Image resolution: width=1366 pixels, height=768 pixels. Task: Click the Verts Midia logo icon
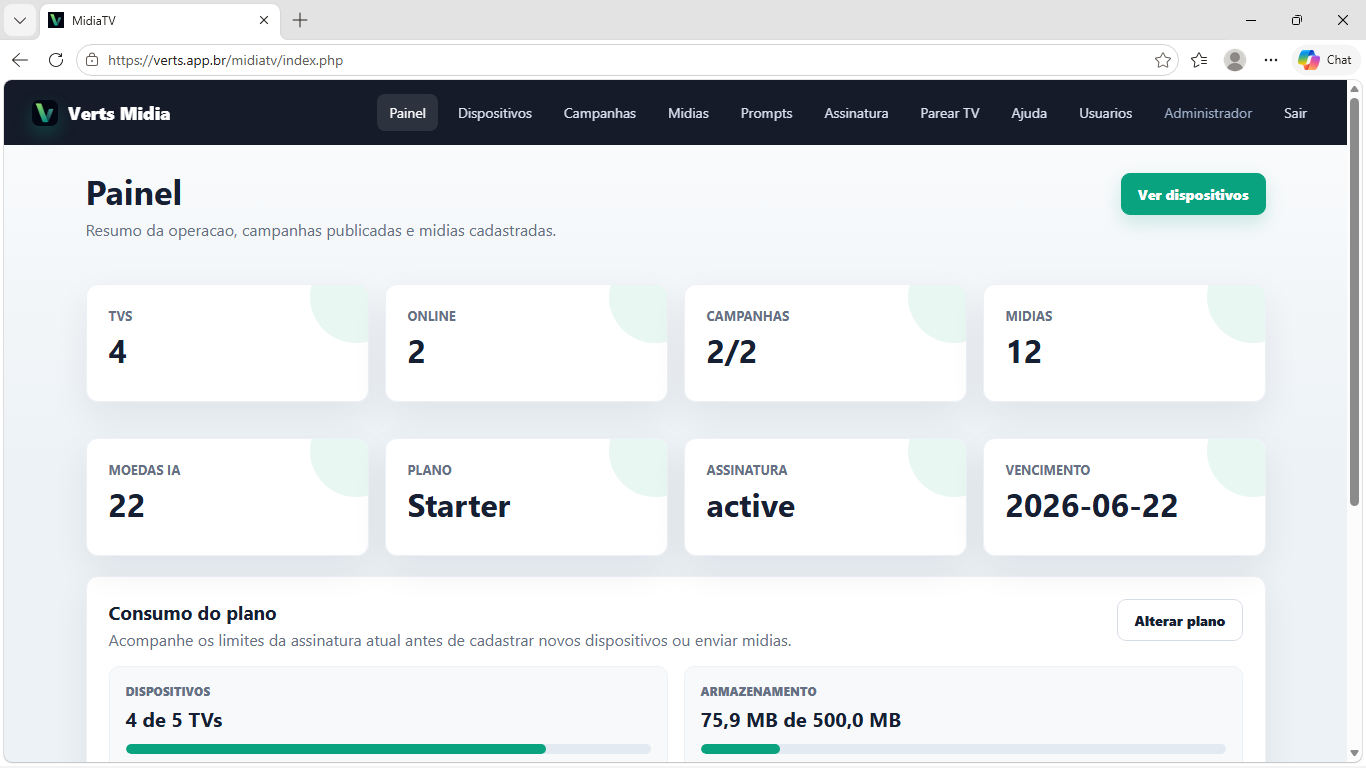44,113
